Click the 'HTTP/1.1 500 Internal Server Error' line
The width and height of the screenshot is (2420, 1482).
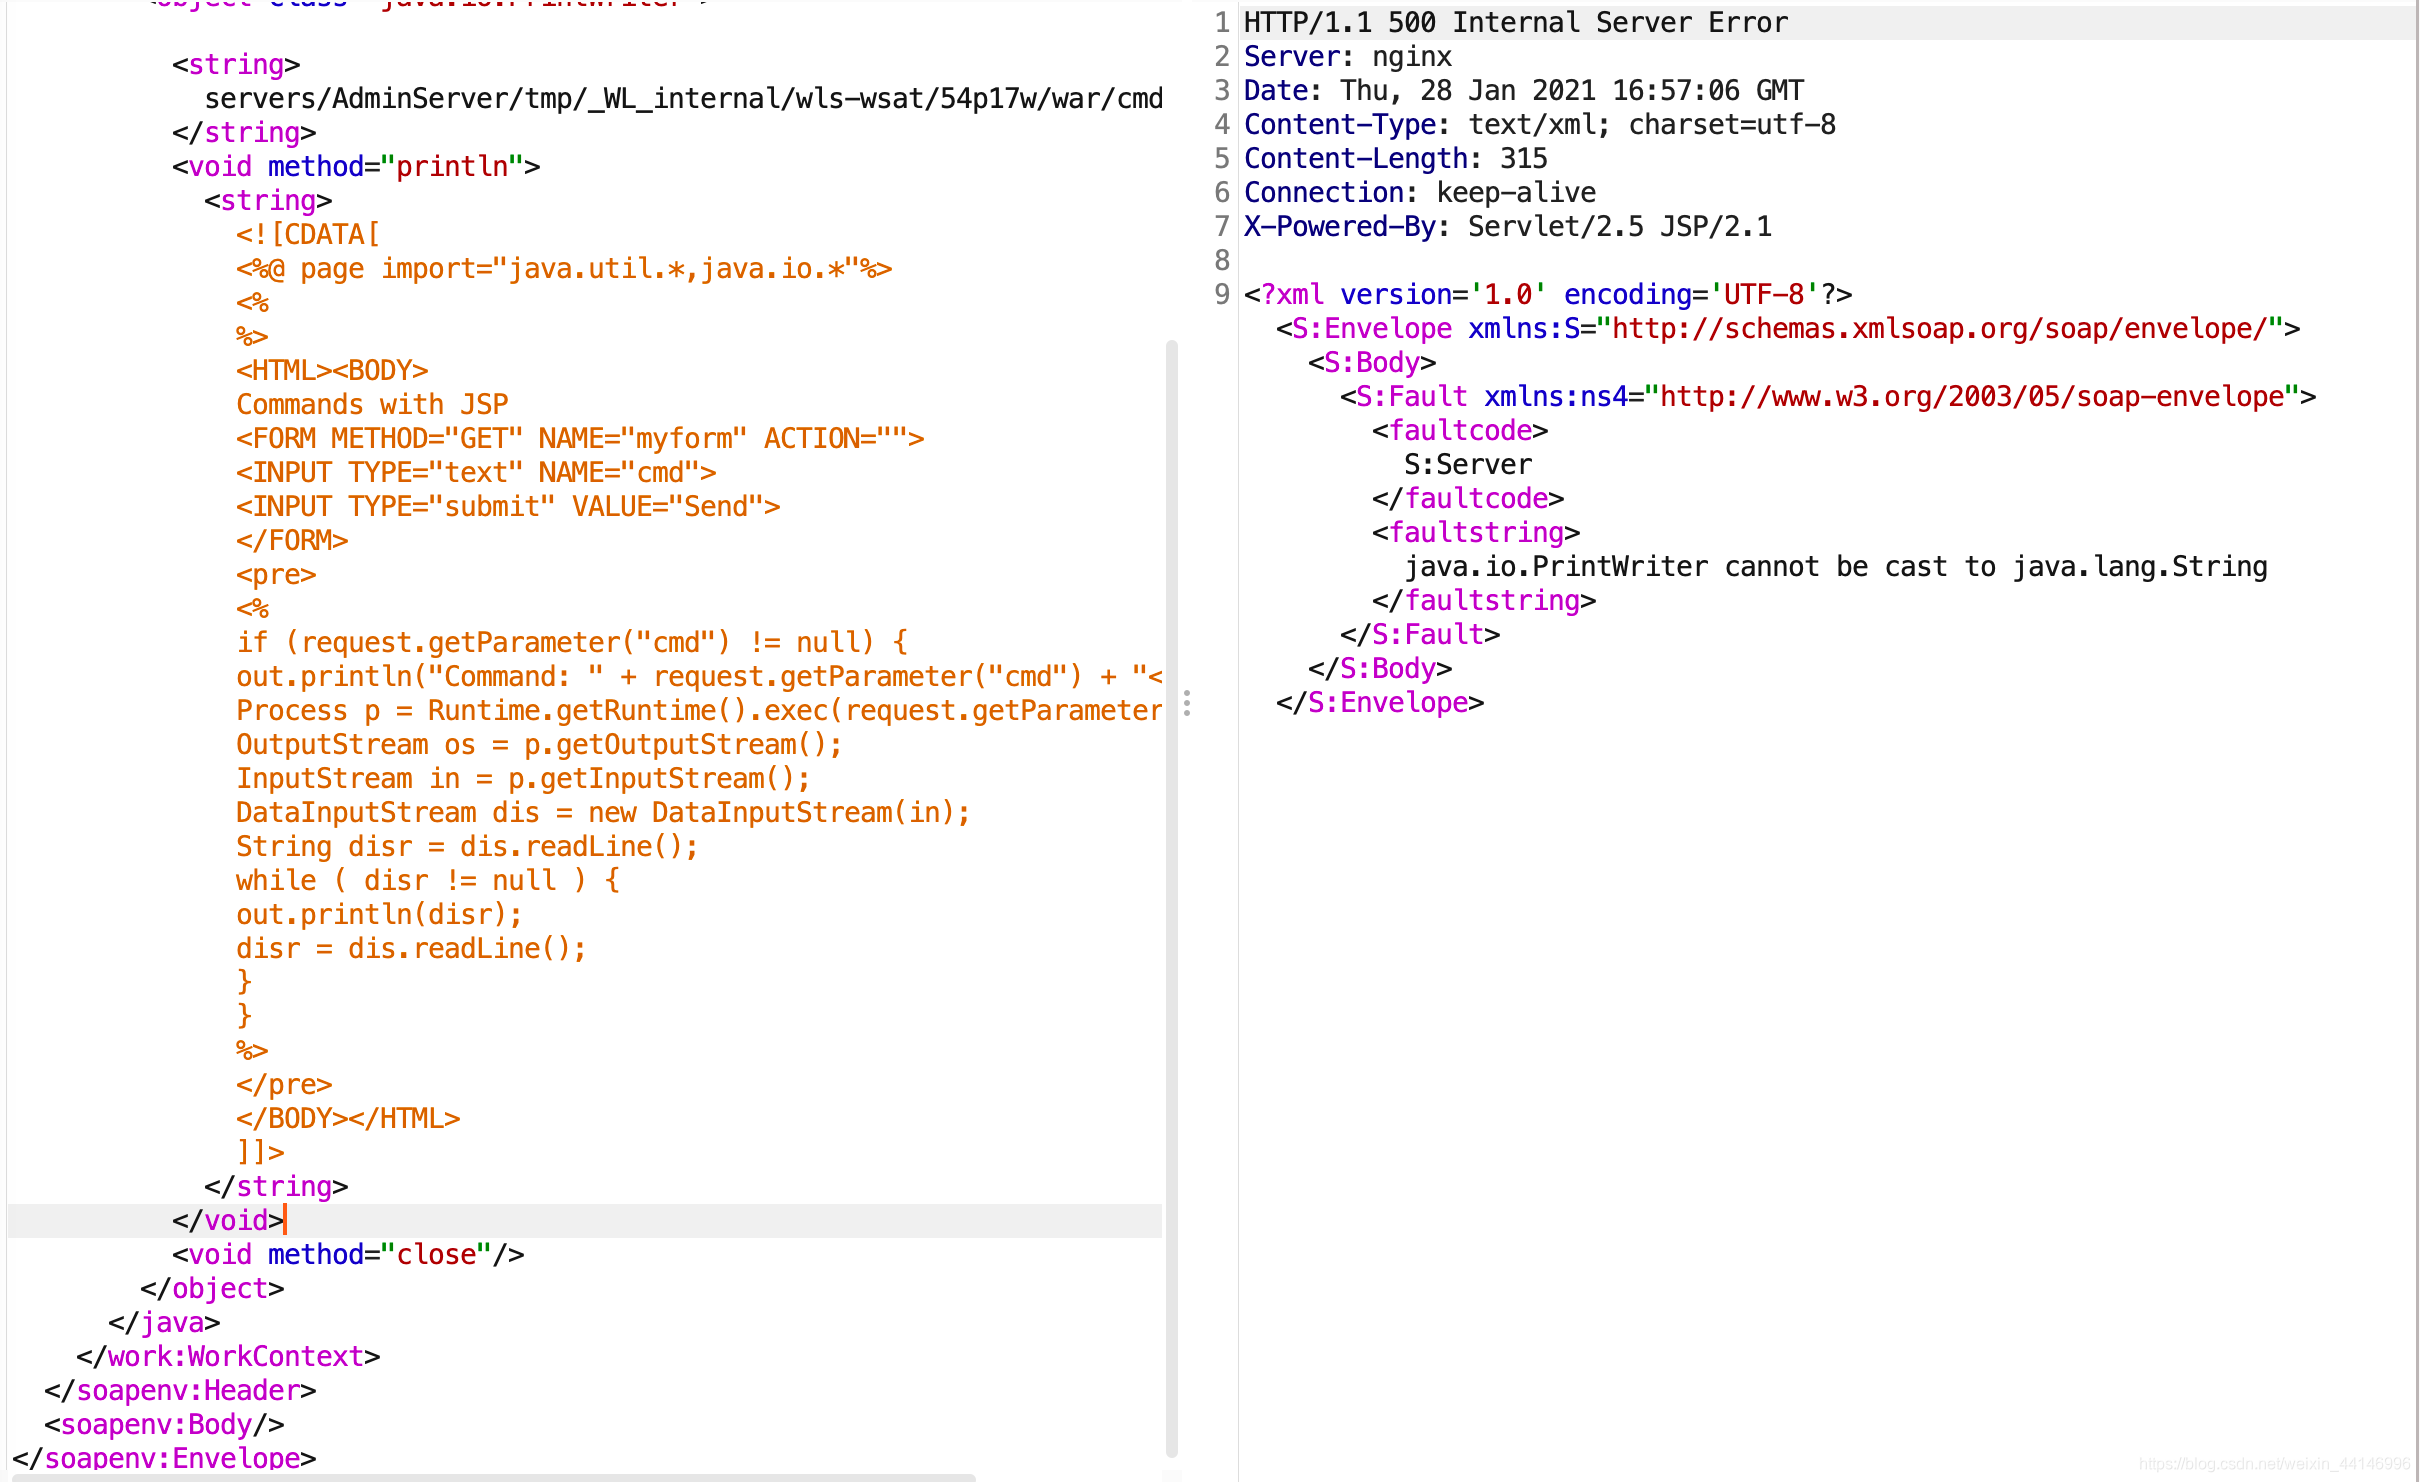(1515, 22)
